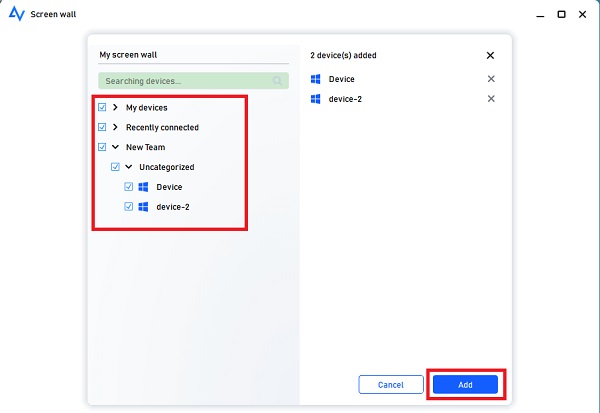Close the add devices dialog
The image size is (600, 413).
[490, 56]
